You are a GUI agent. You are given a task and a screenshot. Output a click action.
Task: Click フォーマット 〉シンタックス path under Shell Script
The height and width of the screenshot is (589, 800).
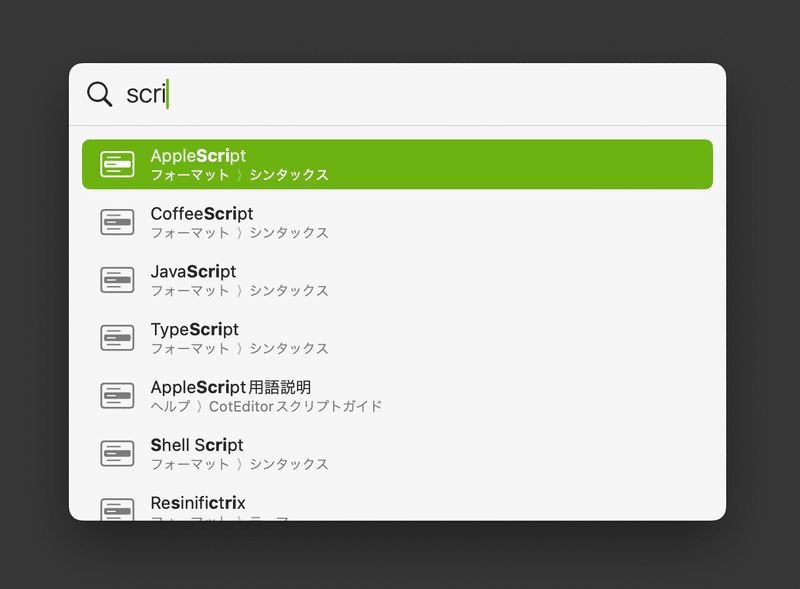tap(239, 464)
